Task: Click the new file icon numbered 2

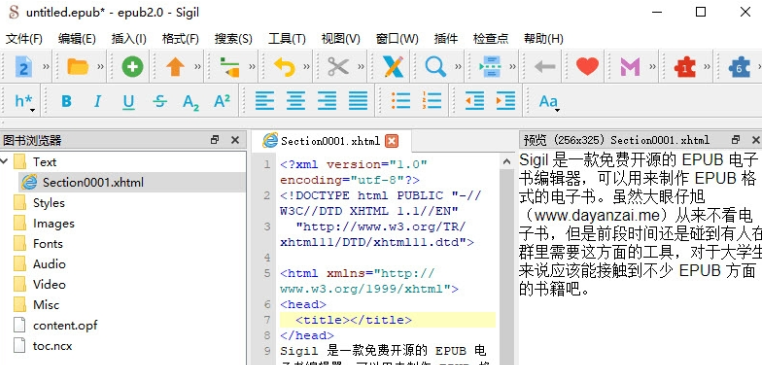Action: pos(23,66)
